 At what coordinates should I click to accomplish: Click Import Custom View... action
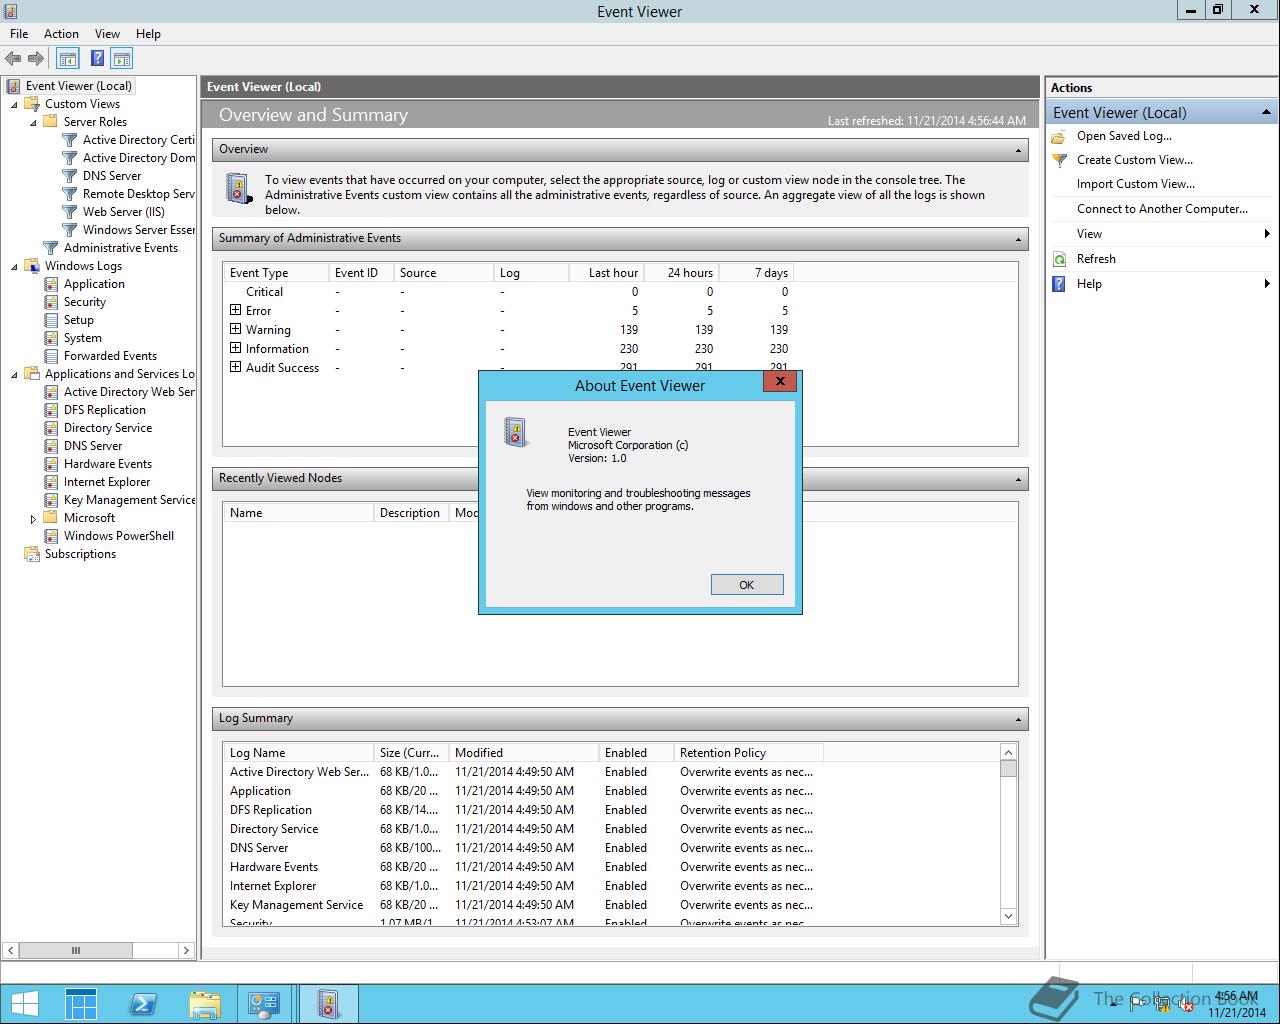(x=1136, y=184)
